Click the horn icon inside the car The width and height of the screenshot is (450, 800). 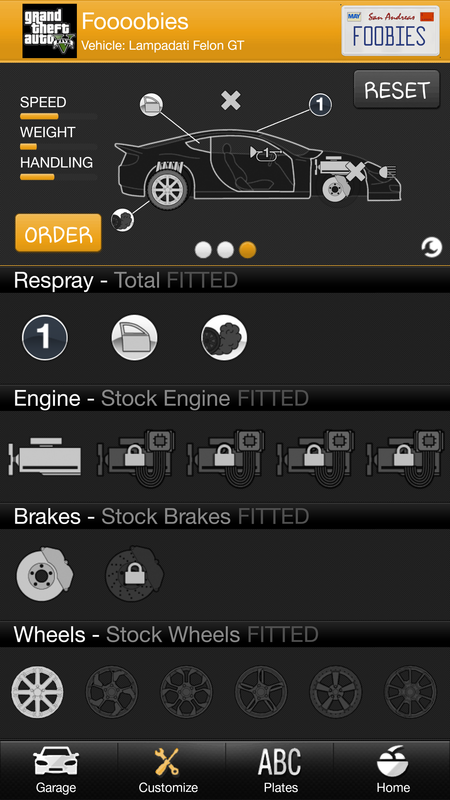point(266,152)
